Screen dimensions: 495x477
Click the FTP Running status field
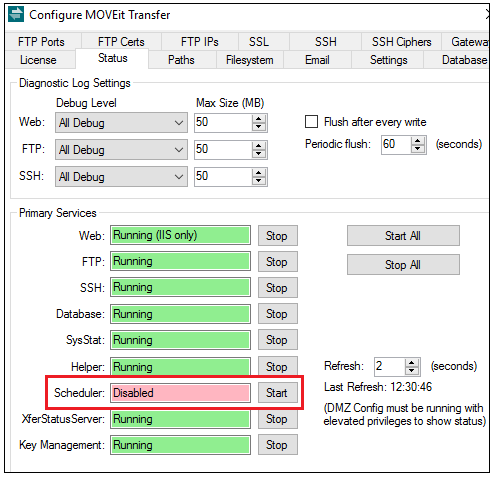coord(180,261)
